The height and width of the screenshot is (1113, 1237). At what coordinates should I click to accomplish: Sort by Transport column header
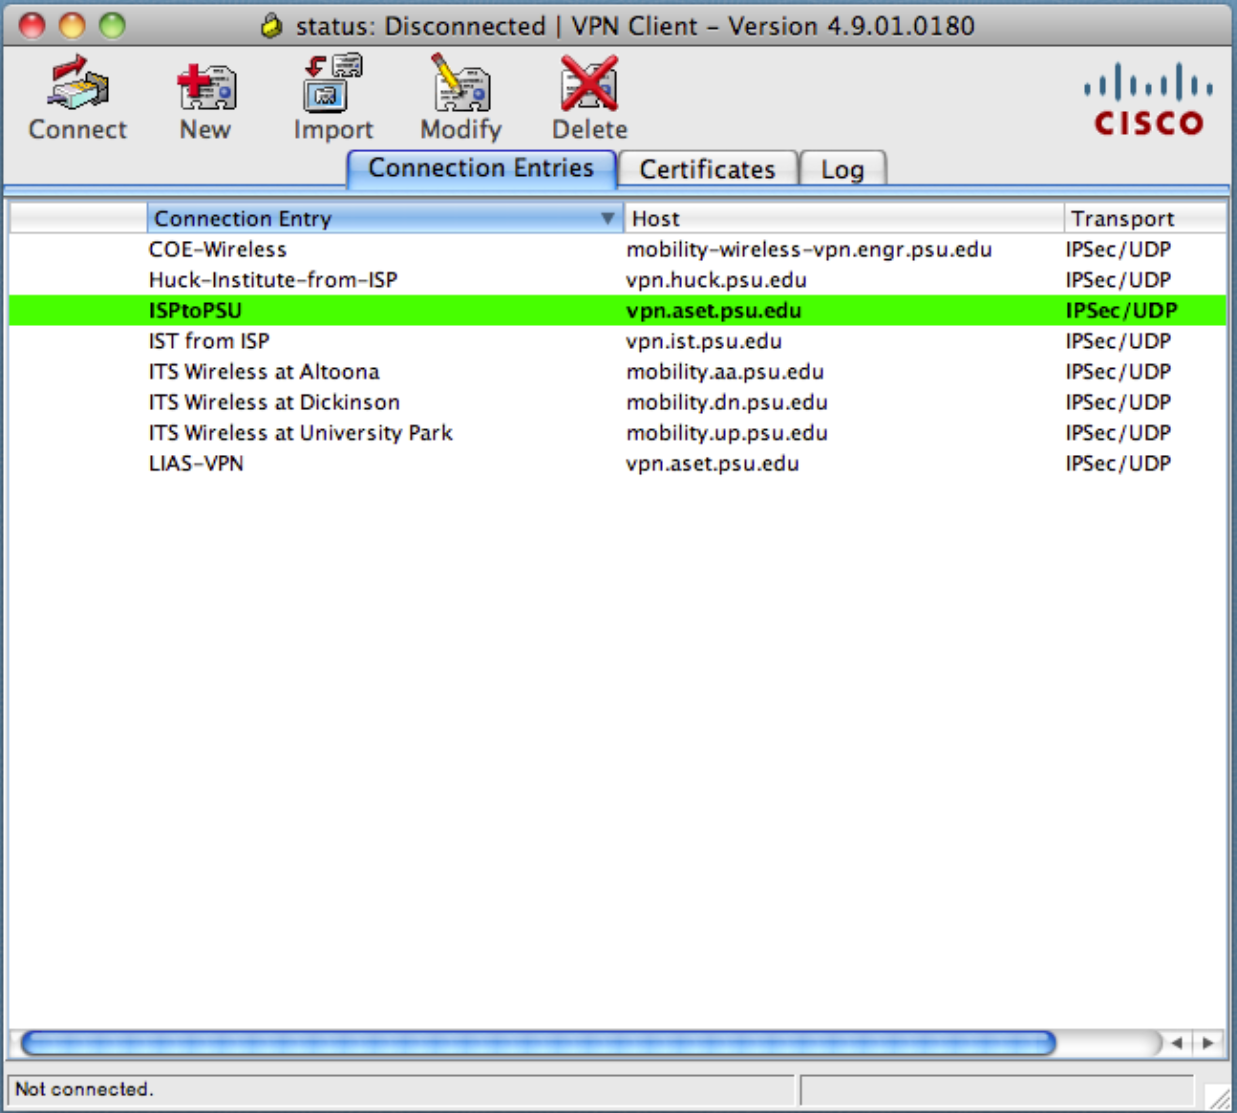[1145, 218]
